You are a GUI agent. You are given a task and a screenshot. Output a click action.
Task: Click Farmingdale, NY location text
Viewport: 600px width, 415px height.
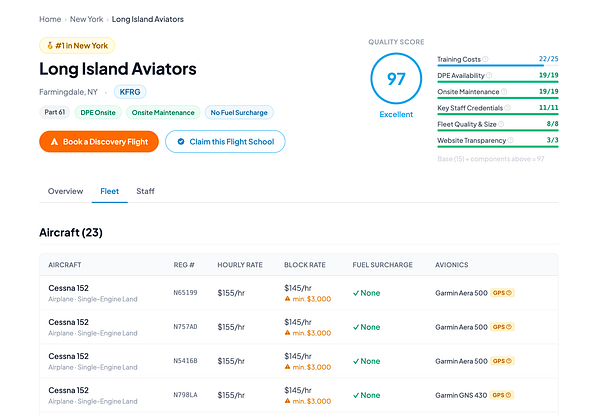pyautogui.click(x=68, y=92)
